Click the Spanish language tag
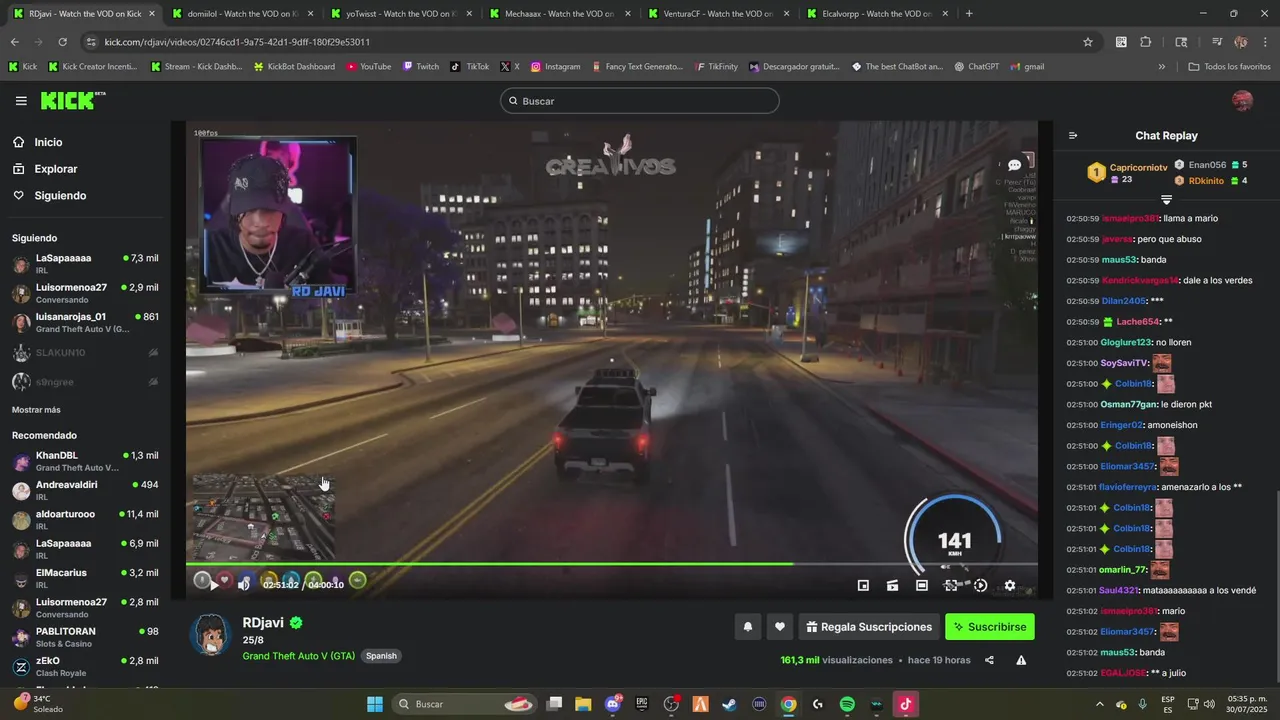This screenshot has width=1280, height=720. [381, 656]
